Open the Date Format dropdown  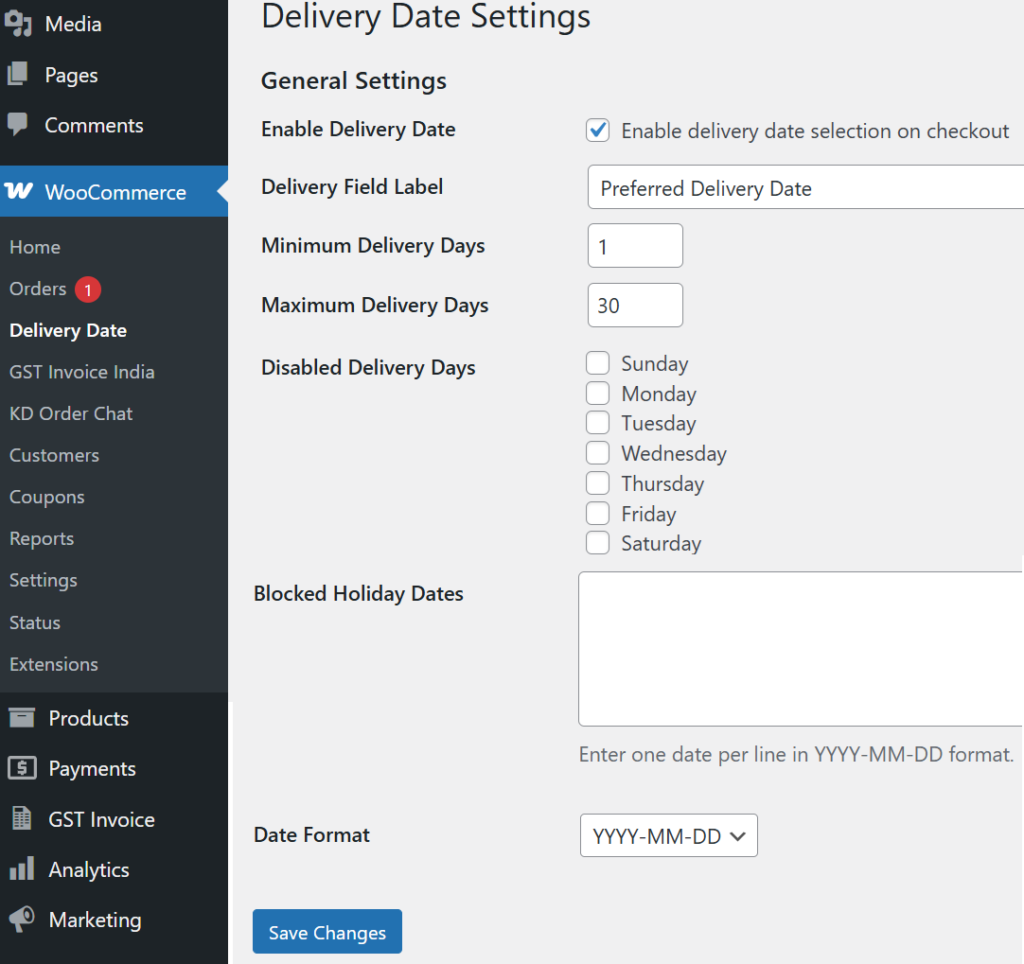(669, 835)
